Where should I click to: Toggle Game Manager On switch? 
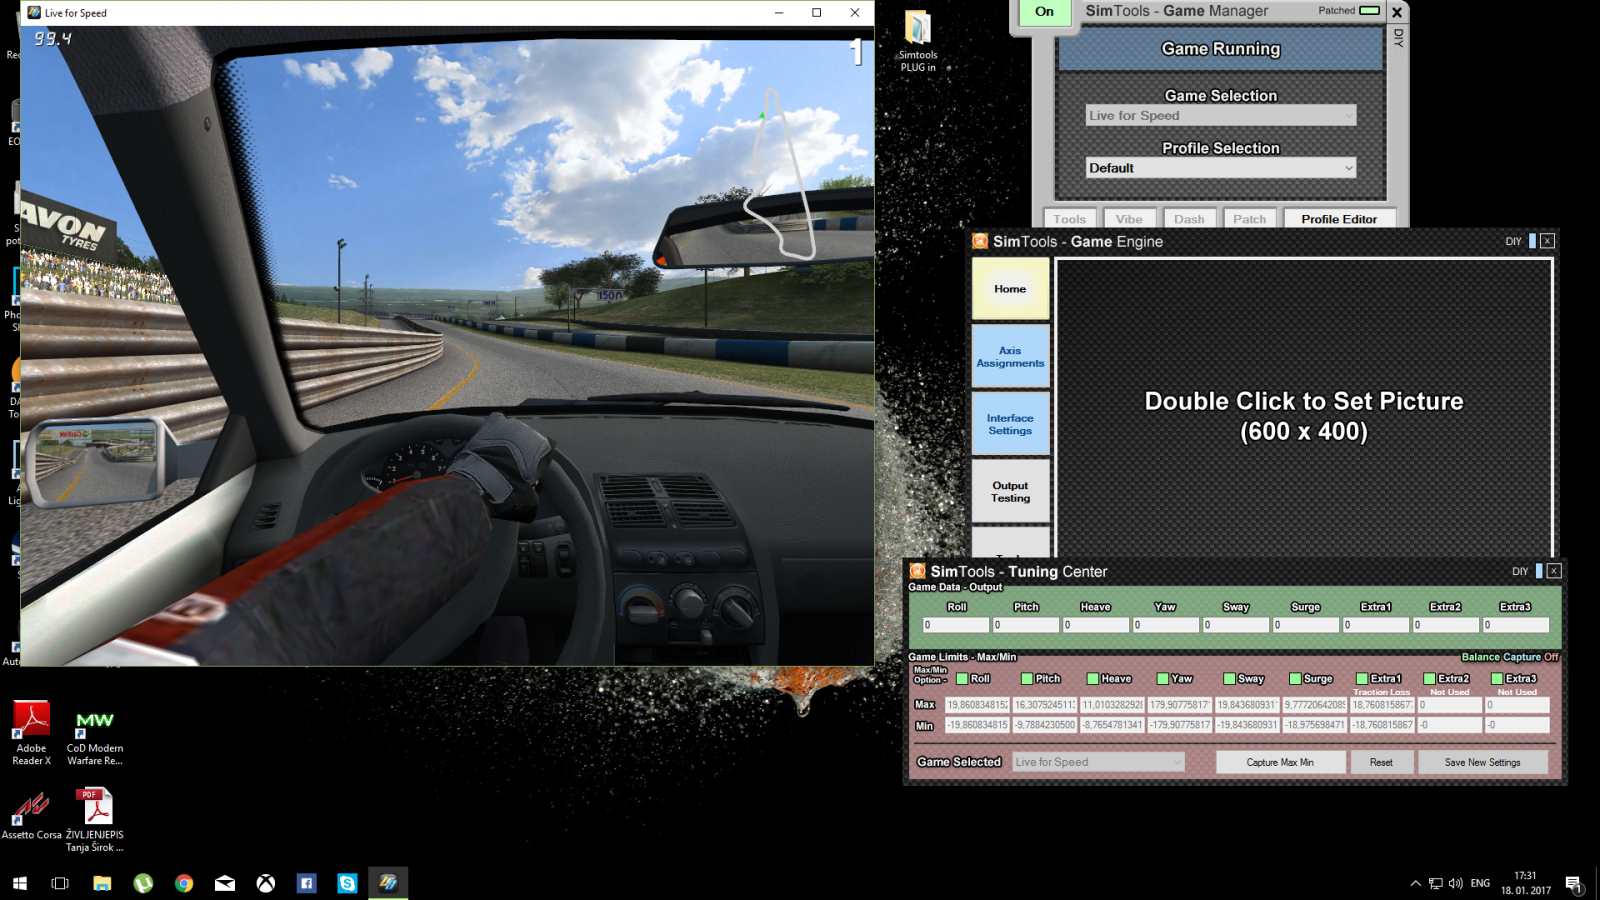point(1044,12)
